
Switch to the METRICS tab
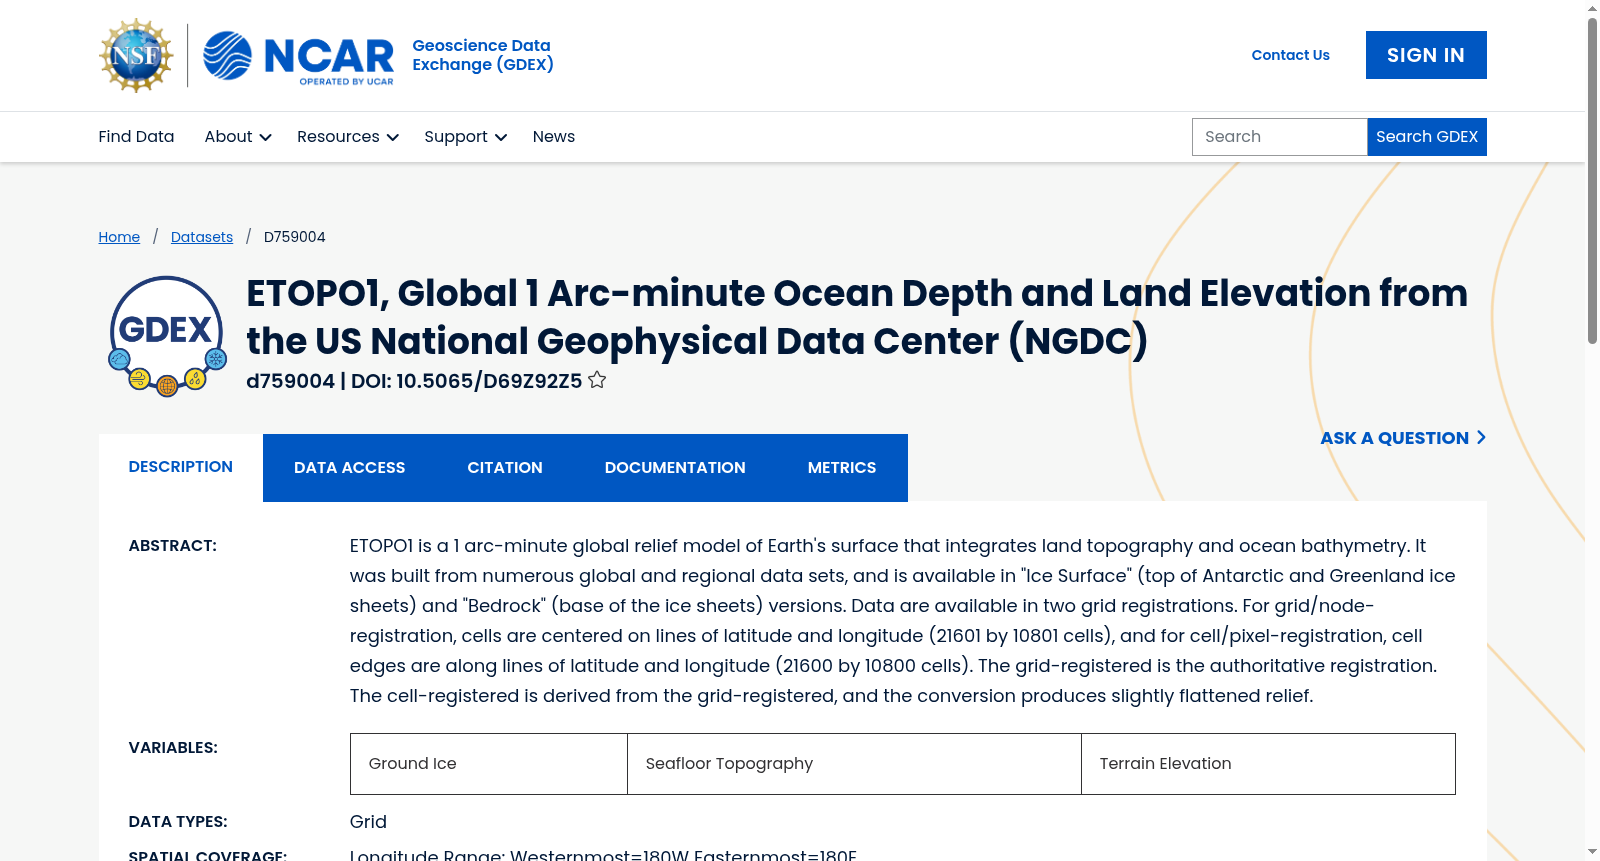pyautogui.click(x=842, y=468)
